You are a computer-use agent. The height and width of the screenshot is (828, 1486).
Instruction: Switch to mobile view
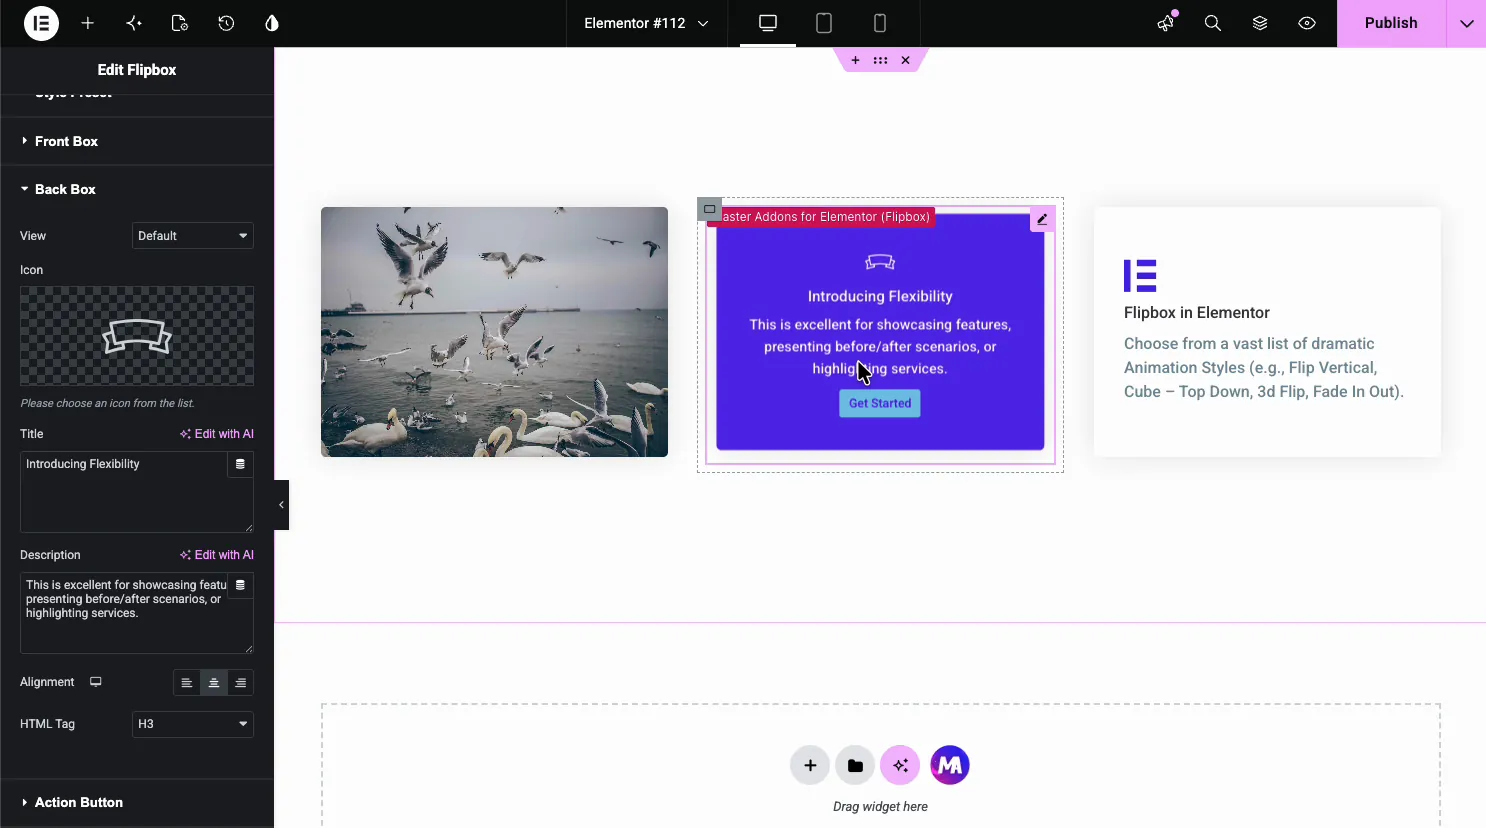click(x=880, y=23)
